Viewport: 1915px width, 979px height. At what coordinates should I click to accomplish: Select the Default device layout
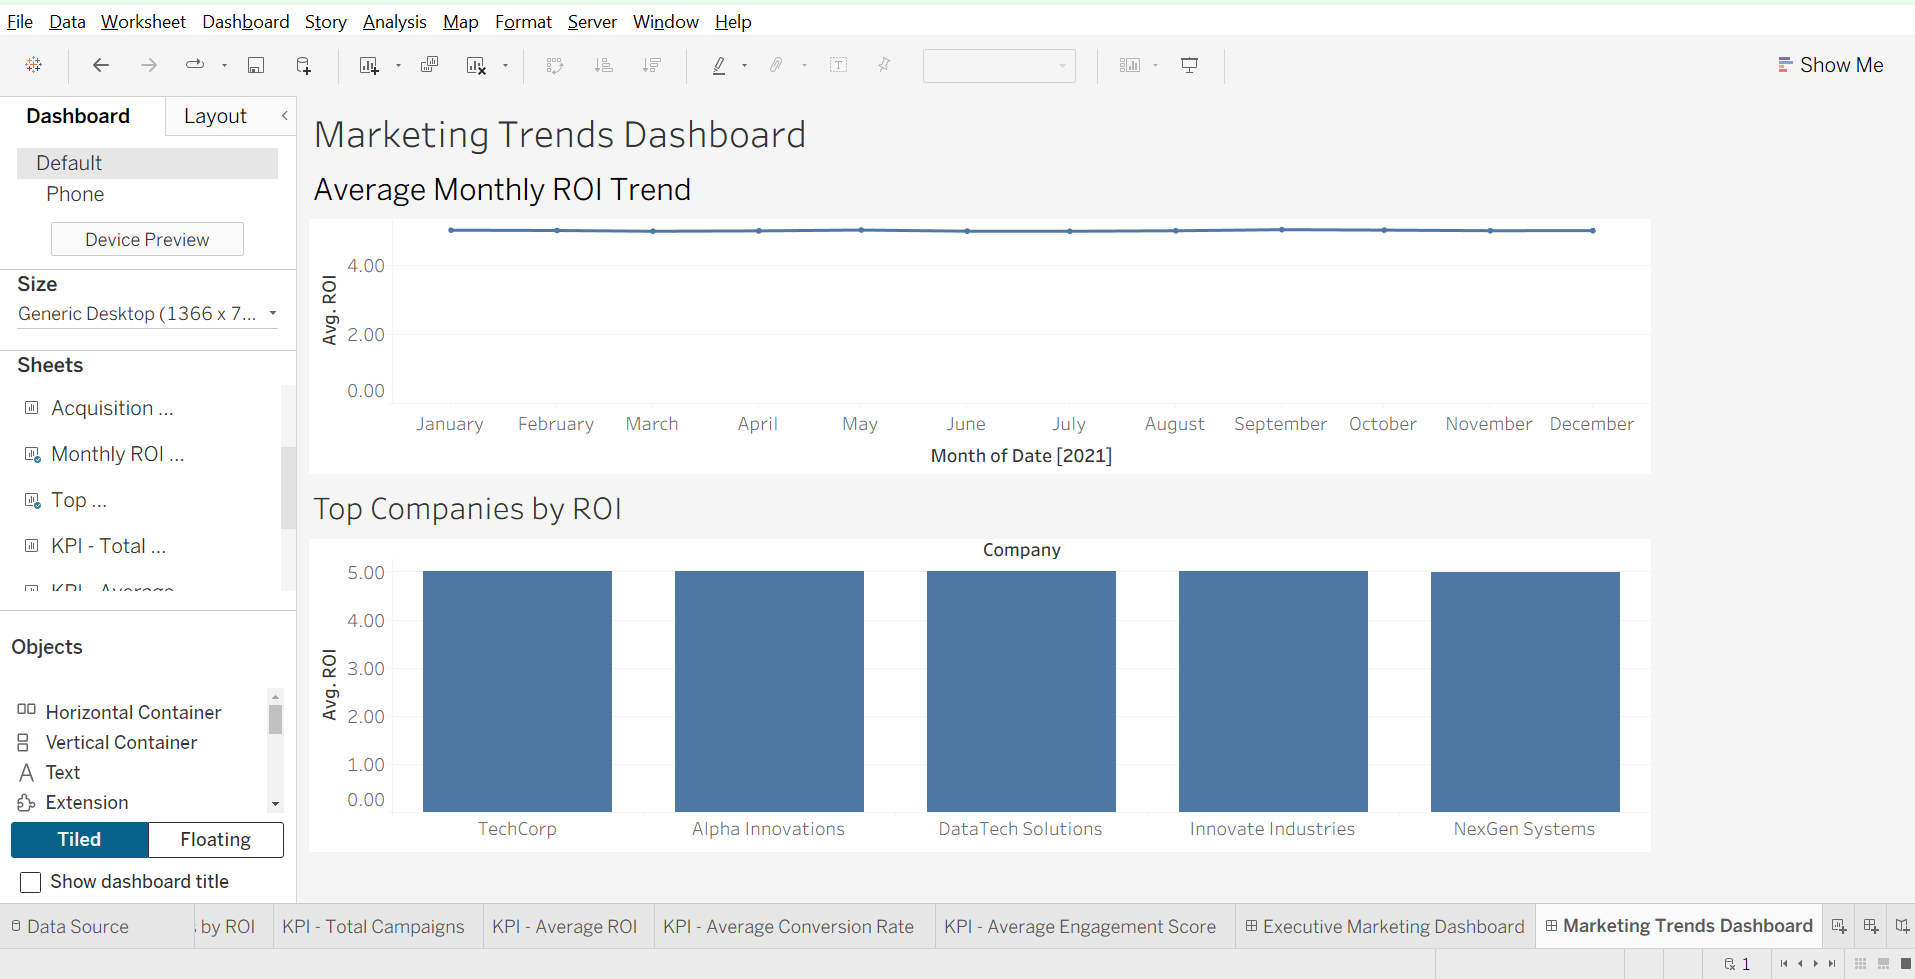point(147,163)
